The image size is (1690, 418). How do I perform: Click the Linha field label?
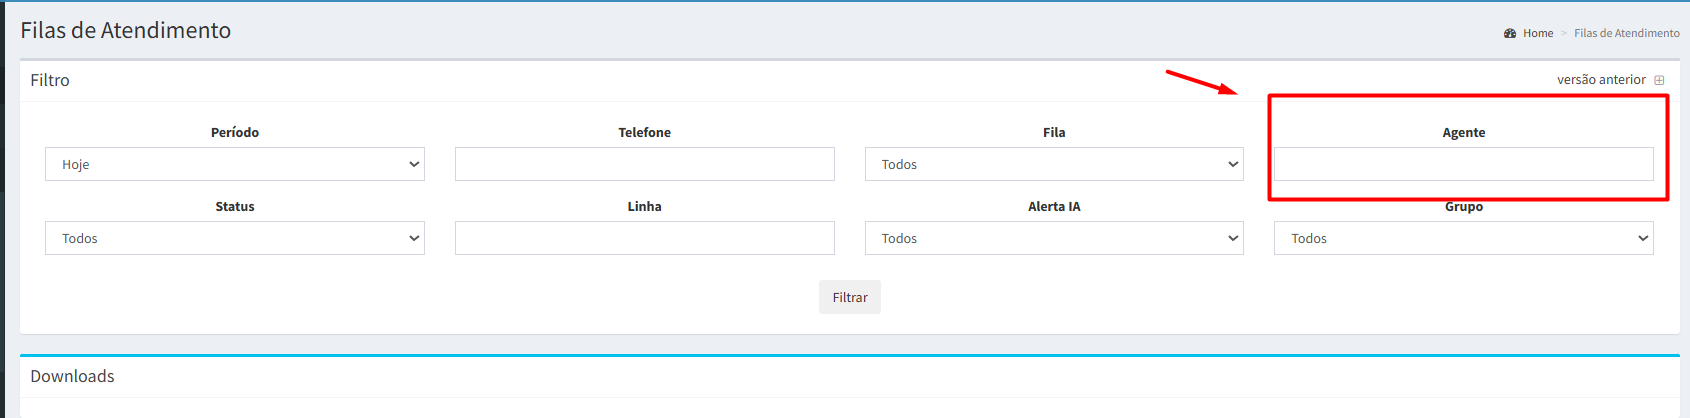(644, 206)
